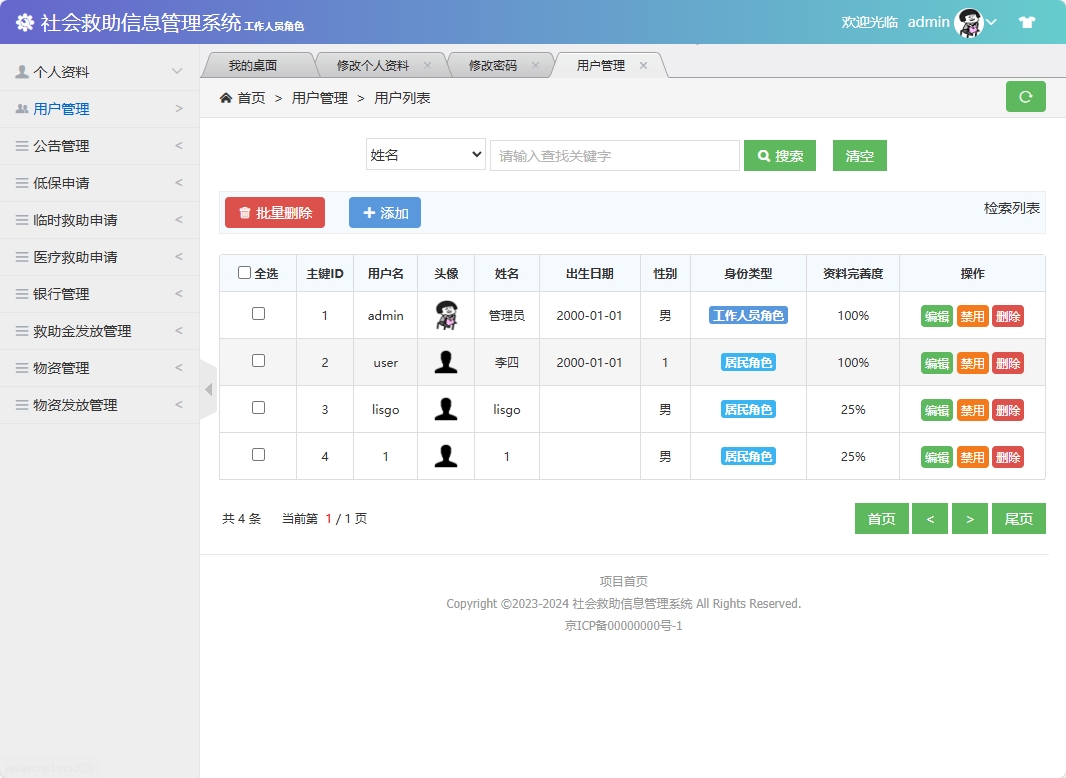Switch to the 修改密码 tab

click(491, 63)
